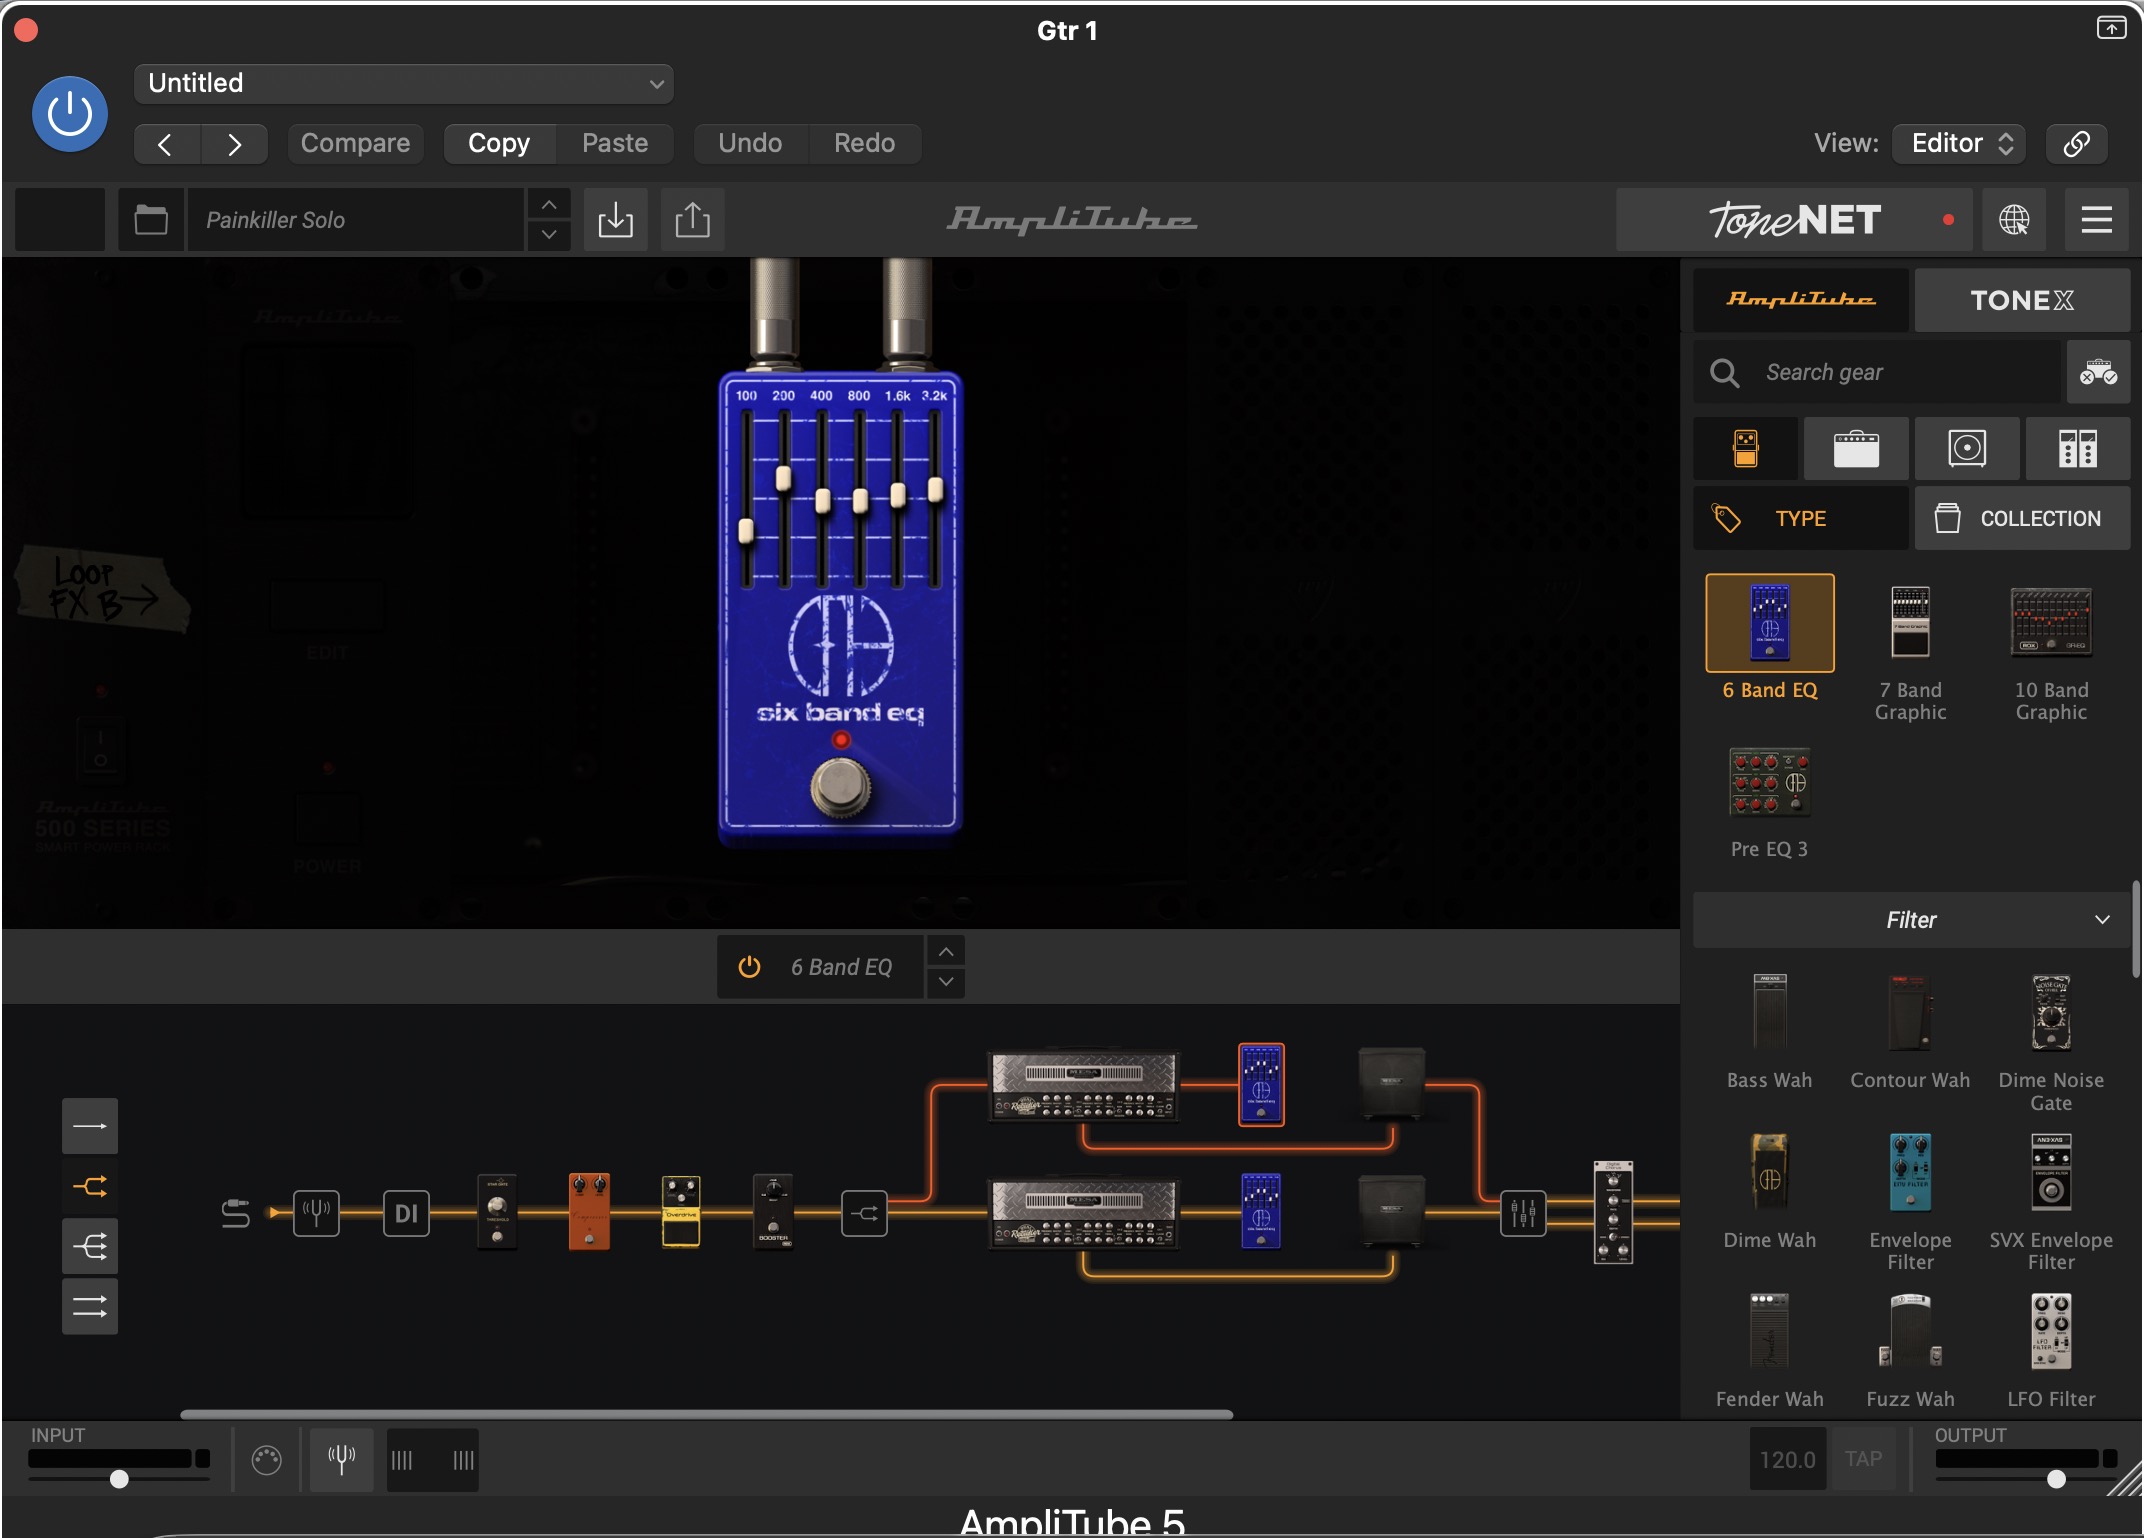Viewport: 2144px width, 1538px height.
Task: Select the cabinet speaker category icon
Action: click(x=1966, y=449)
